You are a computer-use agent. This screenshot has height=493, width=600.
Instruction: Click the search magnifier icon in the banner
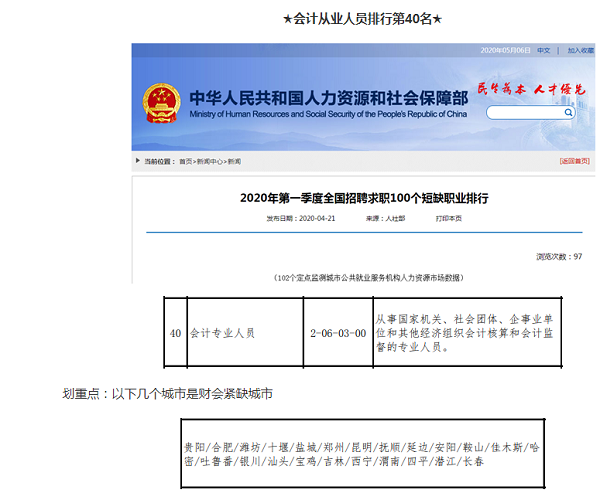(x=568, y=113)
